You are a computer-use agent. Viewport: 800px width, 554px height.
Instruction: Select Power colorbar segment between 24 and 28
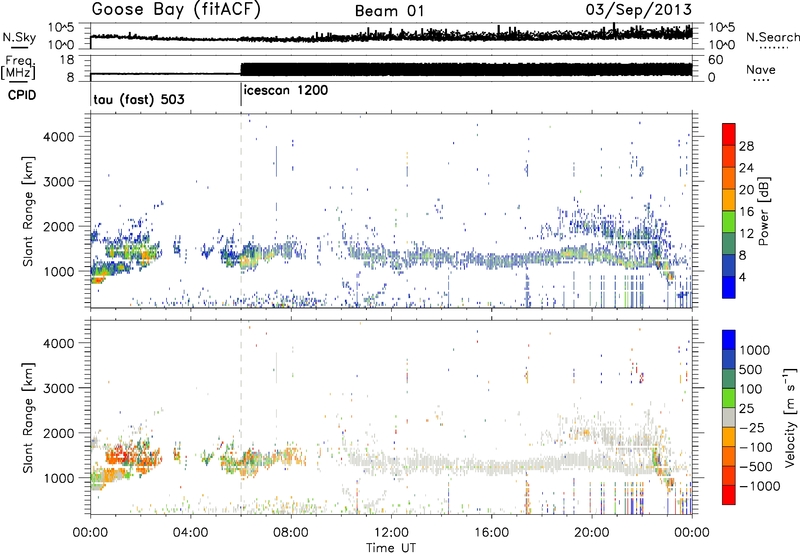[x=729, y=157]
